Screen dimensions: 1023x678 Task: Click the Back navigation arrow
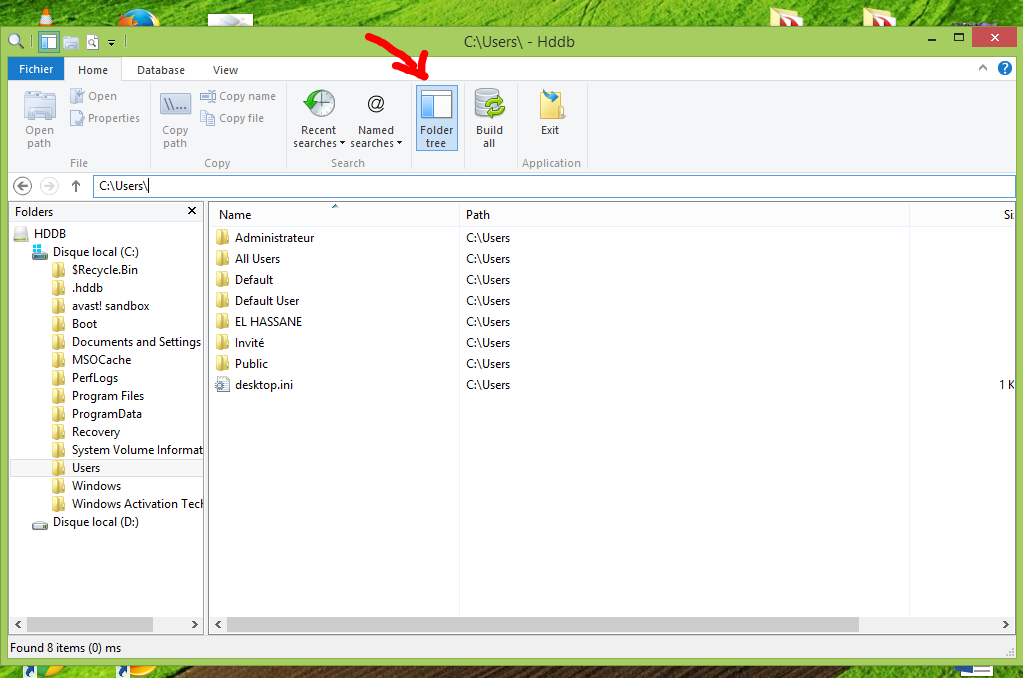pos(23,186)
